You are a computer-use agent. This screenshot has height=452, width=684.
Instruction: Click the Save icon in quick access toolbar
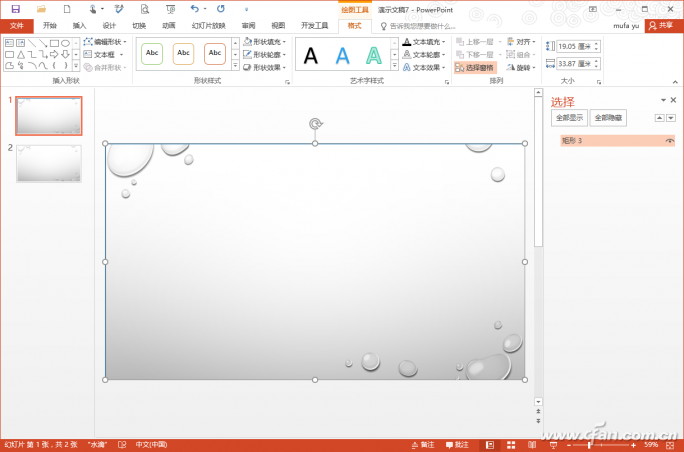pos(15,8)
